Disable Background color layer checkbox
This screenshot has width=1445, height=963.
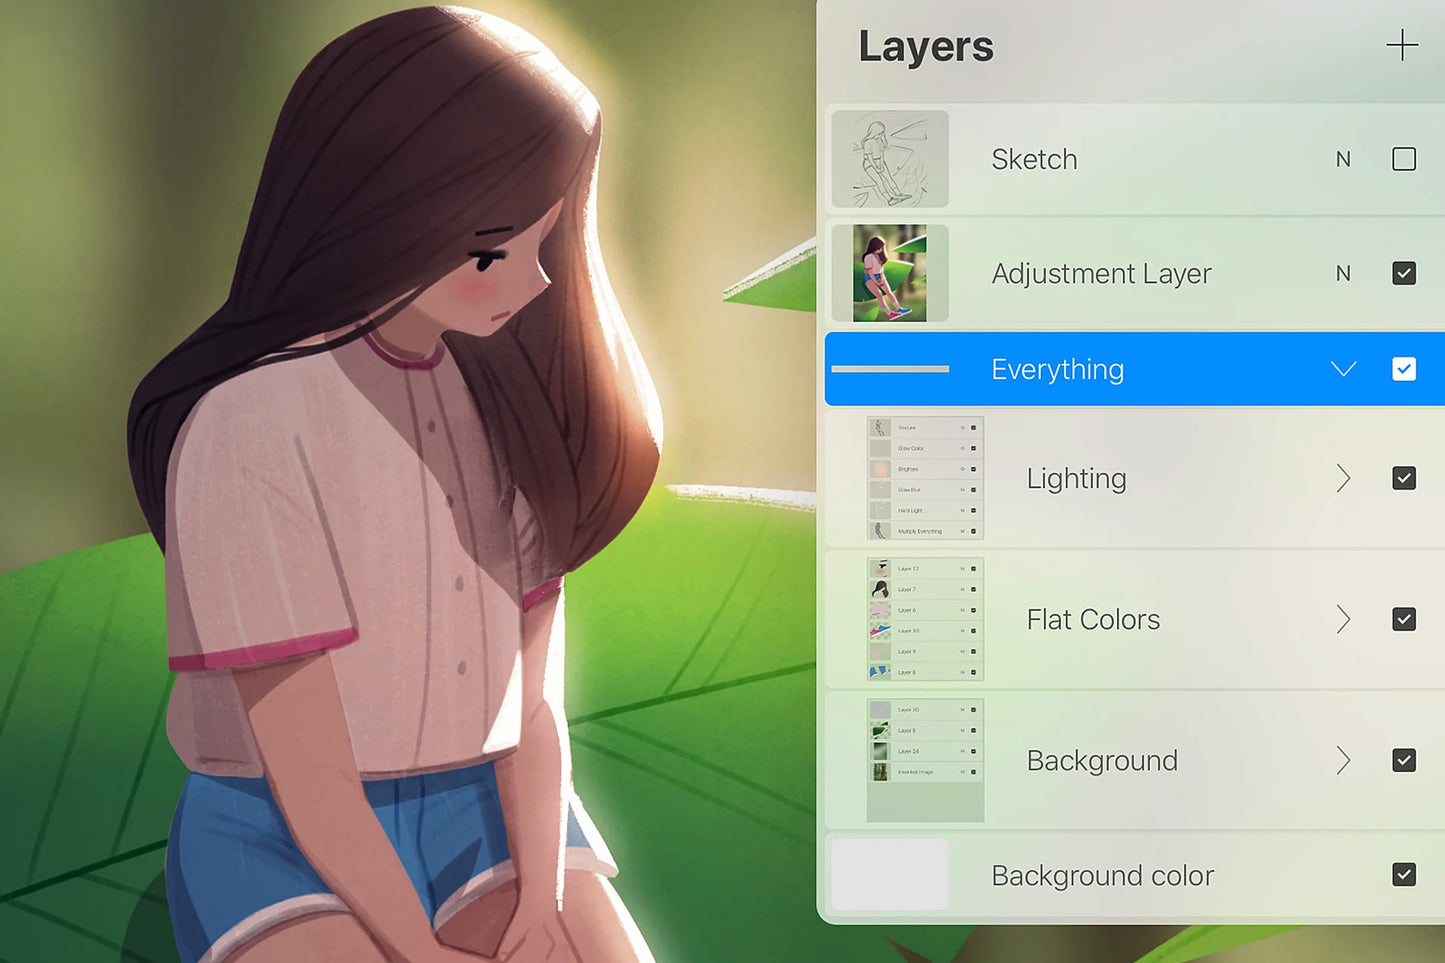[x=1404, y=875]
